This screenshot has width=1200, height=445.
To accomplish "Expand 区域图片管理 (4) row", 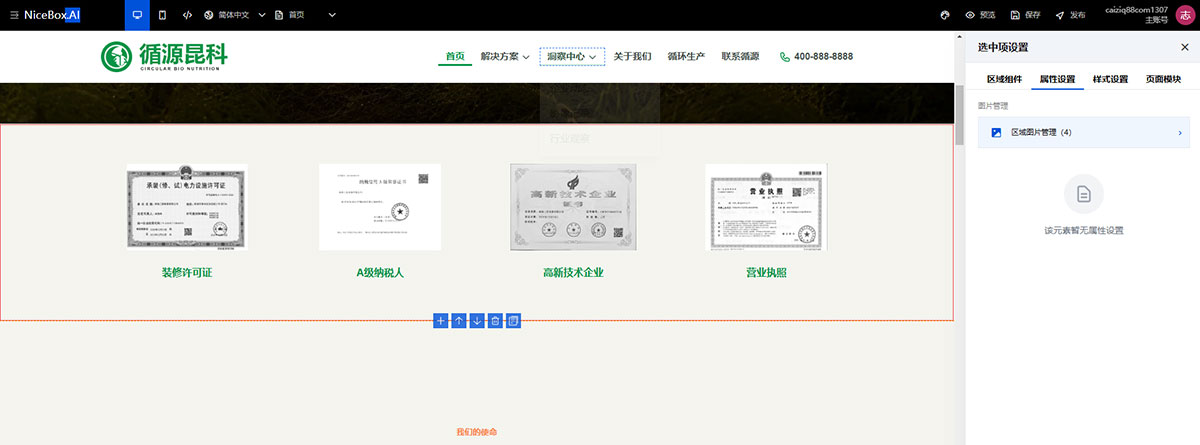I will [1084, 132].
